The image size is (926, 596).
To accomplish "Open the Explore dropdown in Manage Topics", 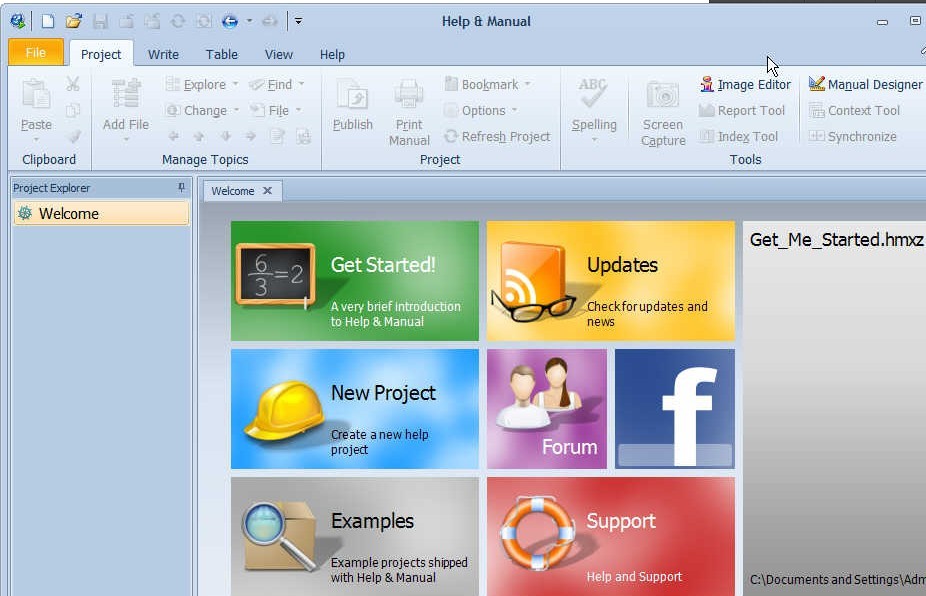I will [202, 84].
